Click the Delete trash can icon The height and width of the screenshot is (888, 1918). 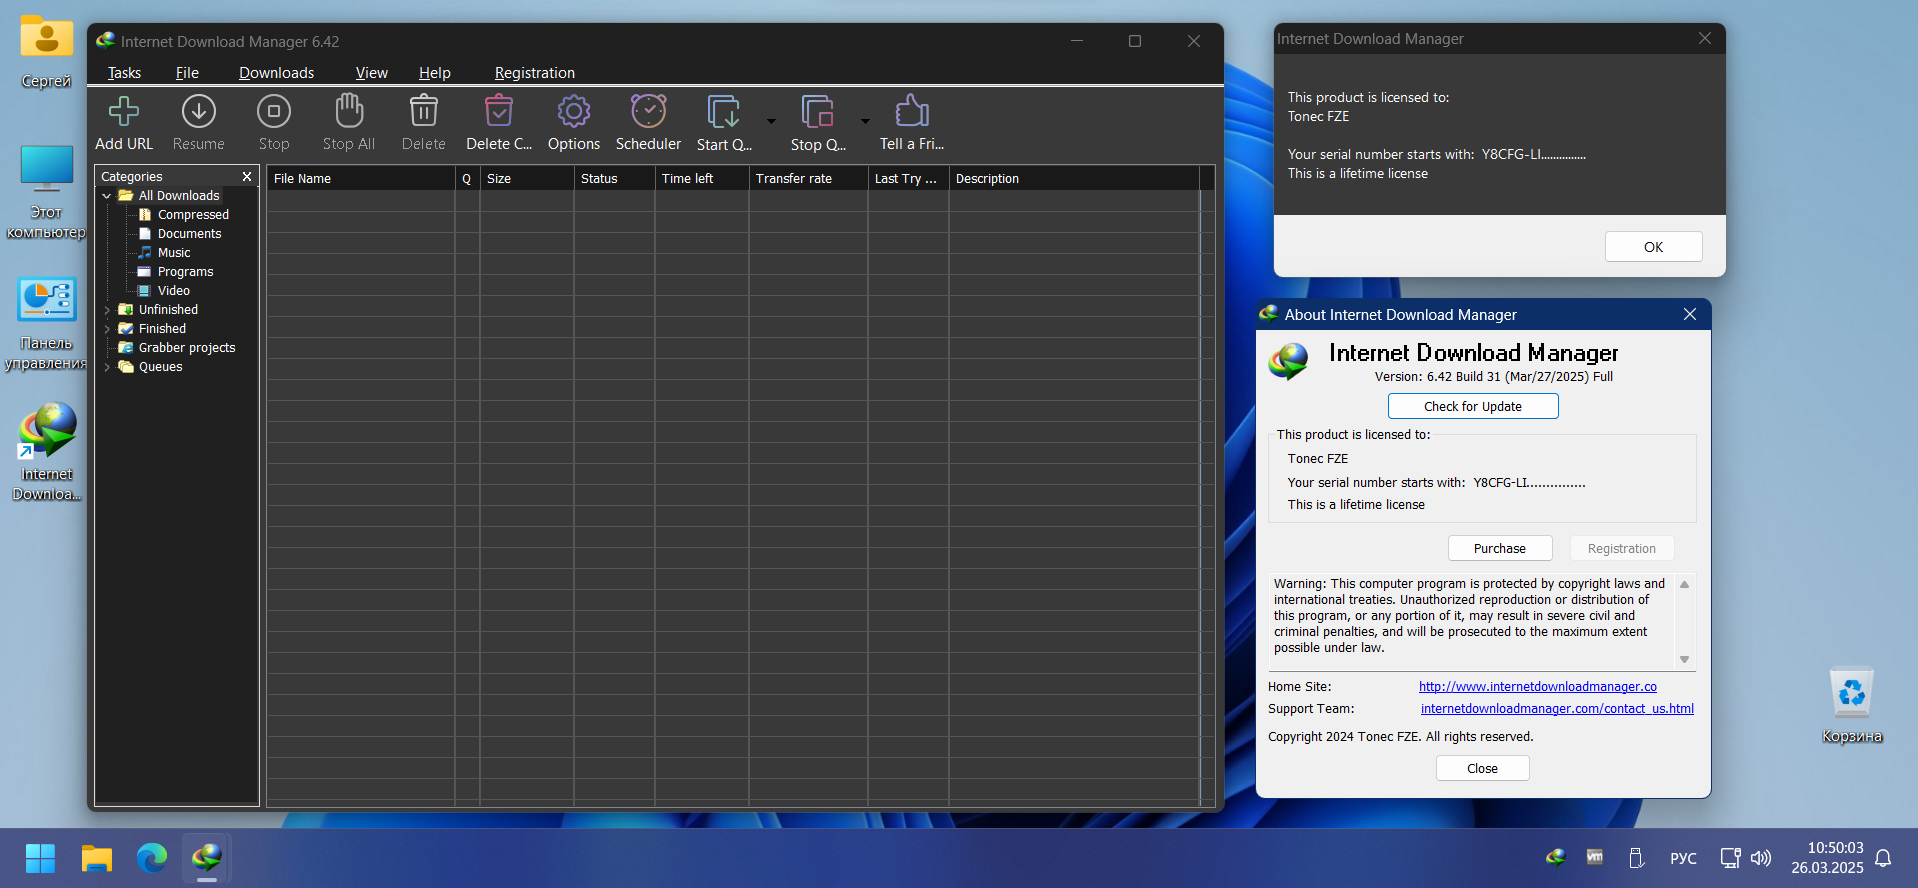pos(424,111)
